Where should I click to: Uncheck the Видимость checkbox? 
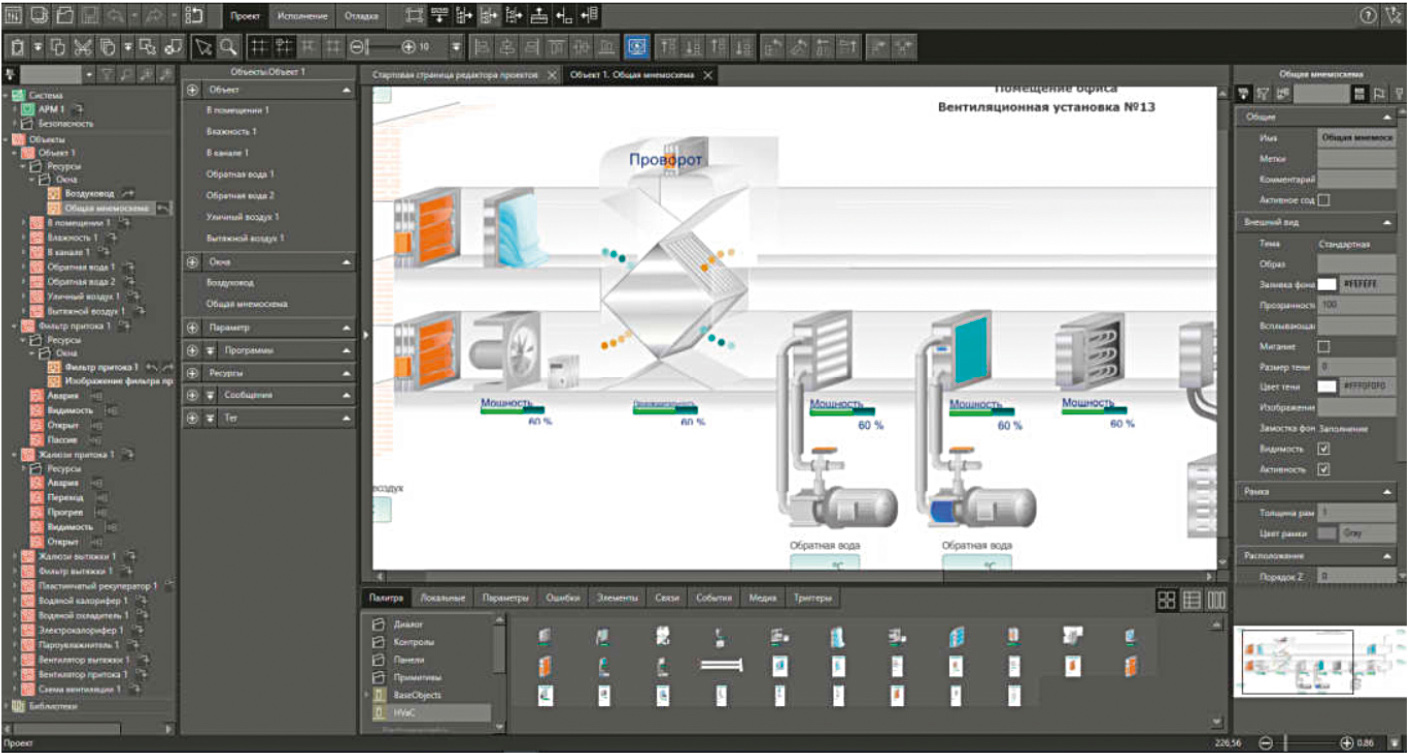[1325, 450]
